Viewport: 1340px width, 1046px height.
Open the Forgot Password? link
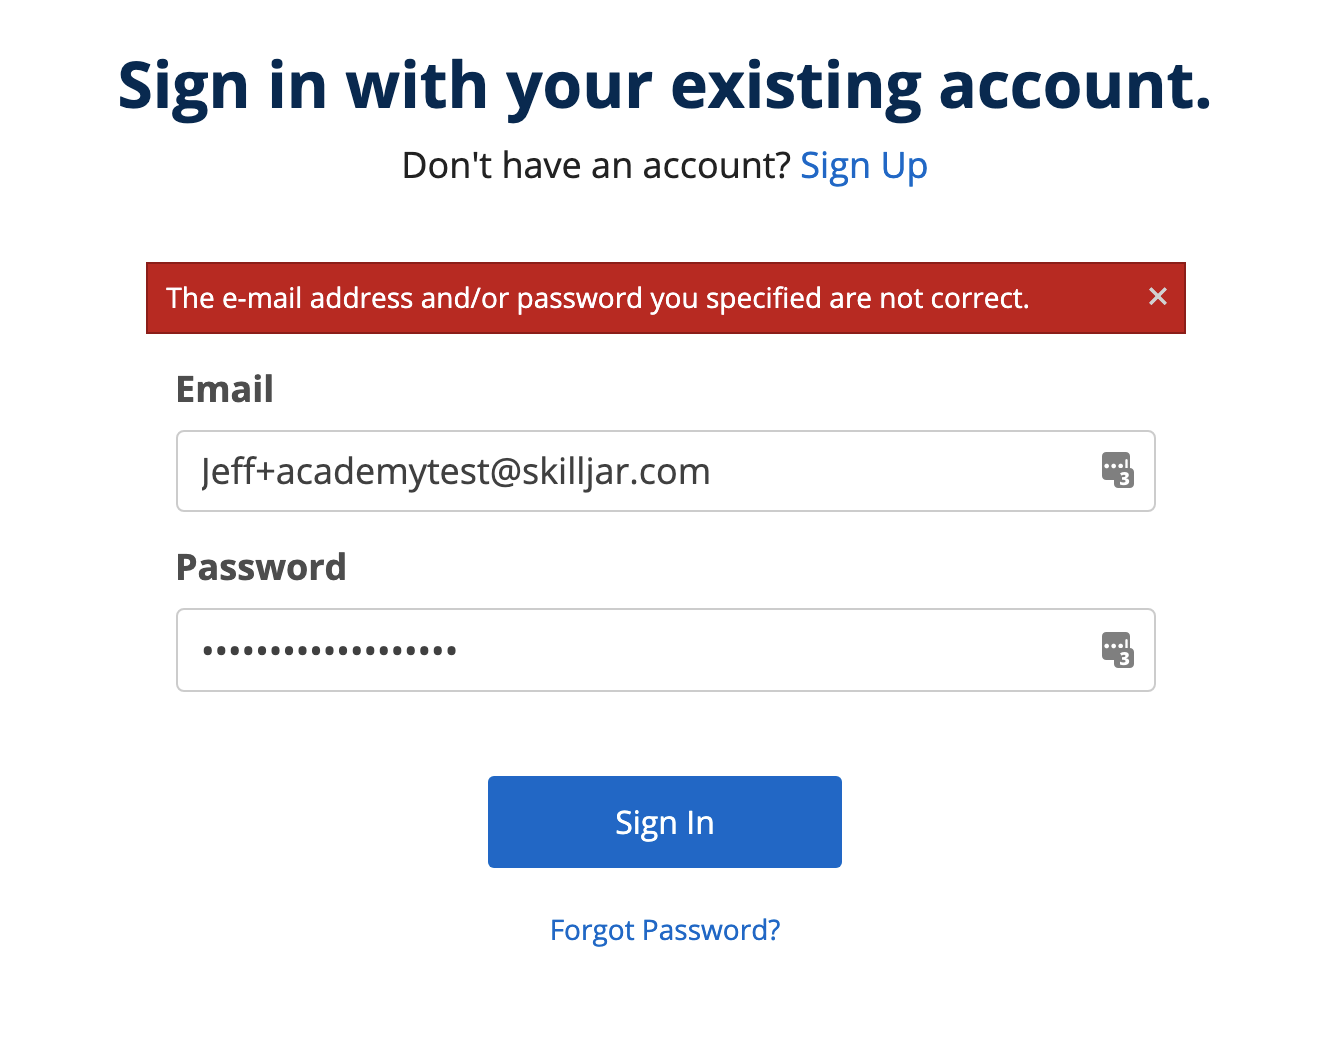[664, 930]
